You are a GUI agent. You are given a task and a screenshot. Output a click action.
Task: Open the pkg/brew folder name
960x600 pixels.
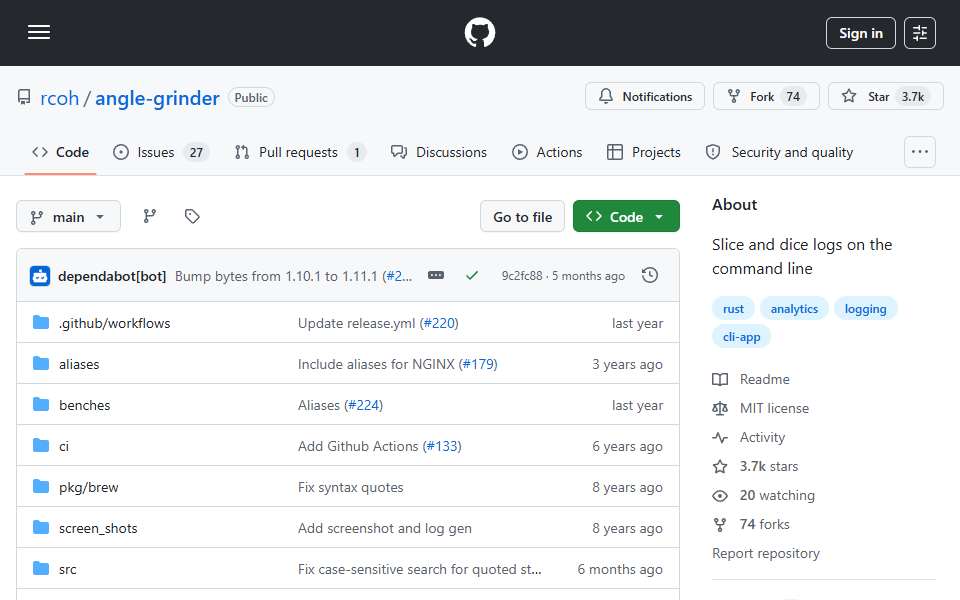tap(89, 487)
